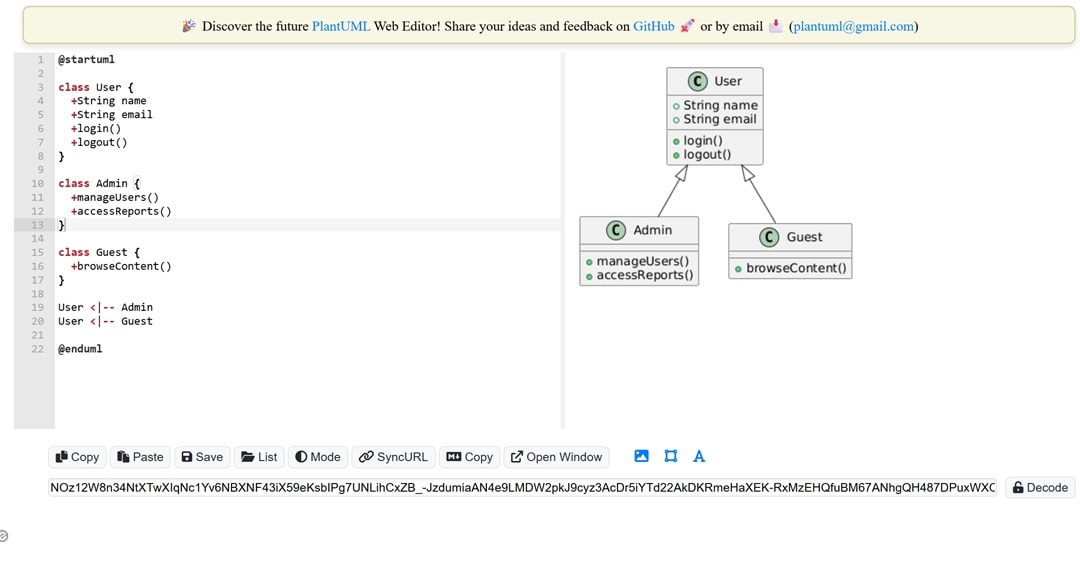This screenshot has height=572, width=1080.
Task: Click the User class box title
Action: 727,81
